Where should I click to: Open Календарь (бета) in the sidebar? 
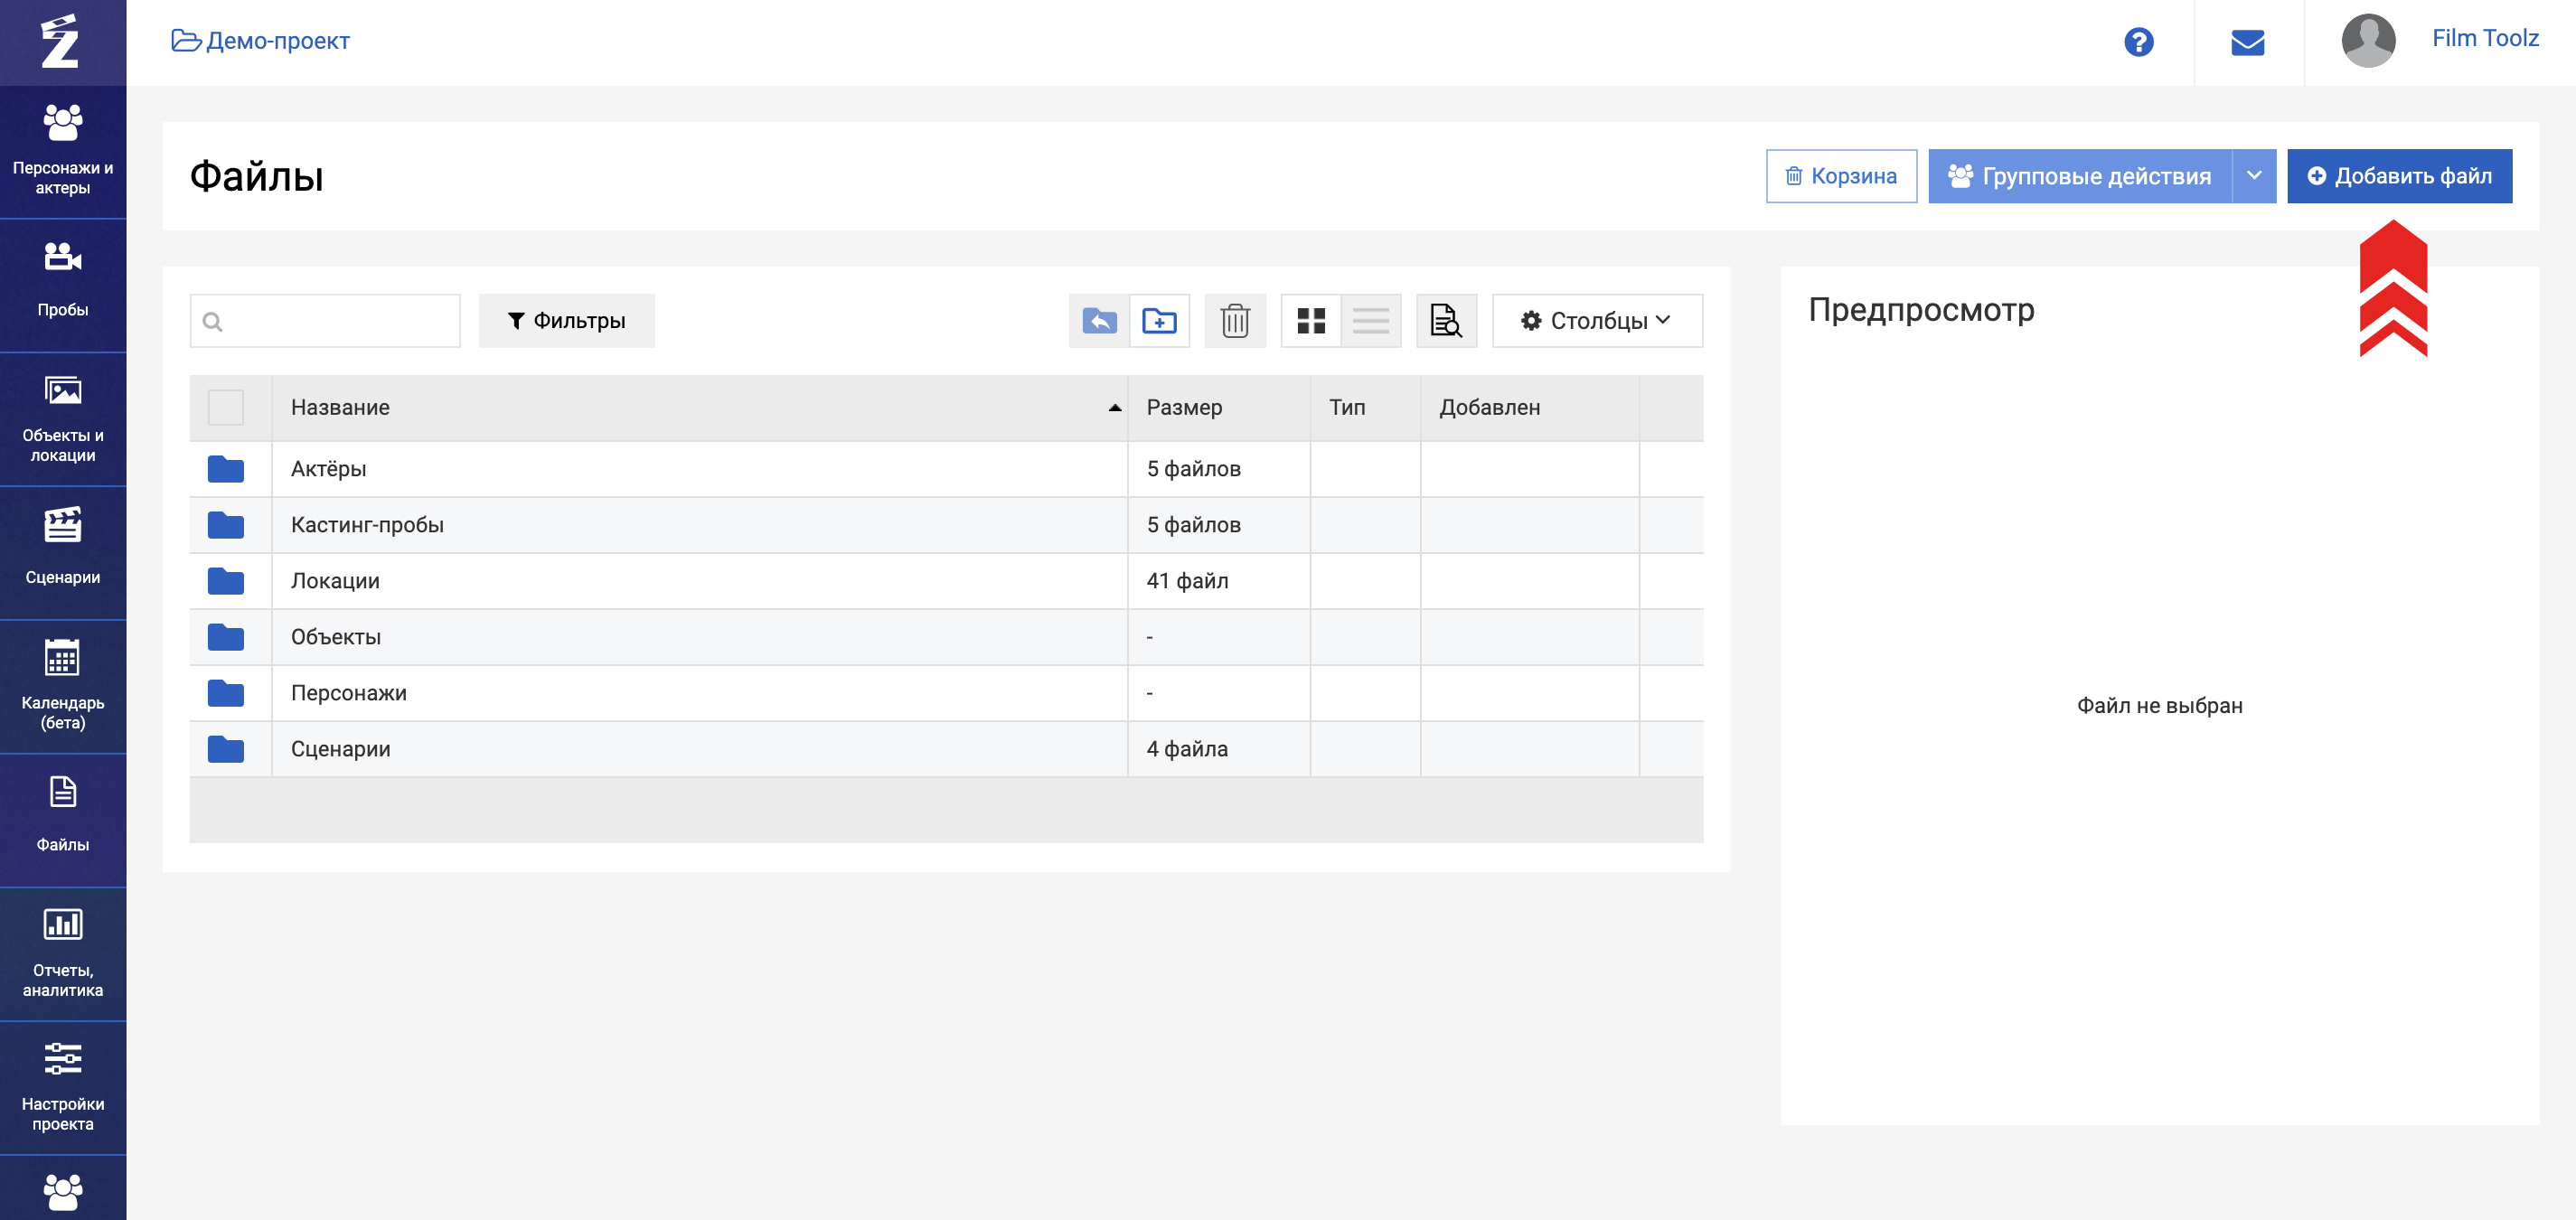click(x=63, y=687)
